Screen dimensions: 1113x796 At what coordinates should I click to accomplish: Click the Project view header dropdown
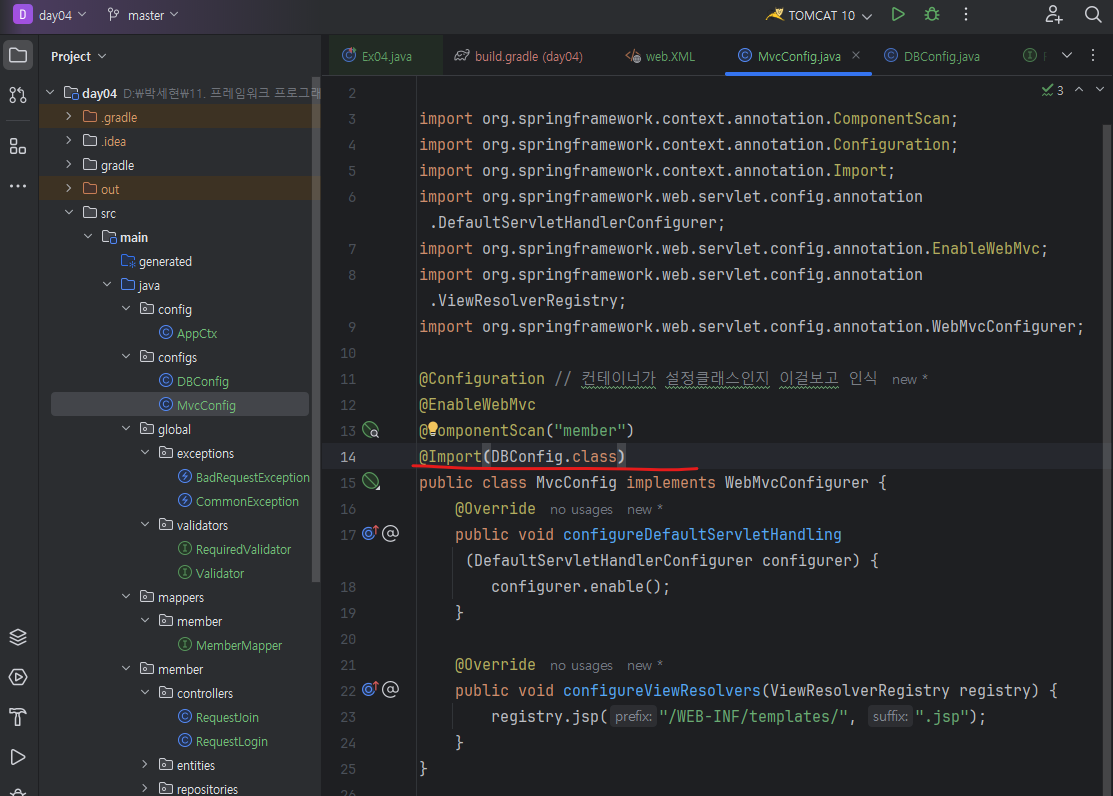pos(79,56)
